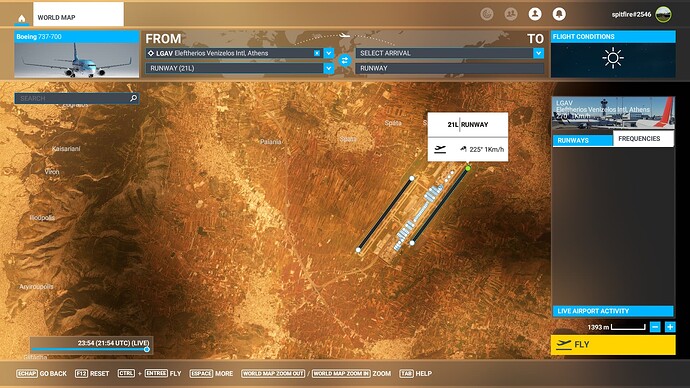Click the Select Arrival field
This screenshot has width=690, height=388.
[x=444, y=53]
